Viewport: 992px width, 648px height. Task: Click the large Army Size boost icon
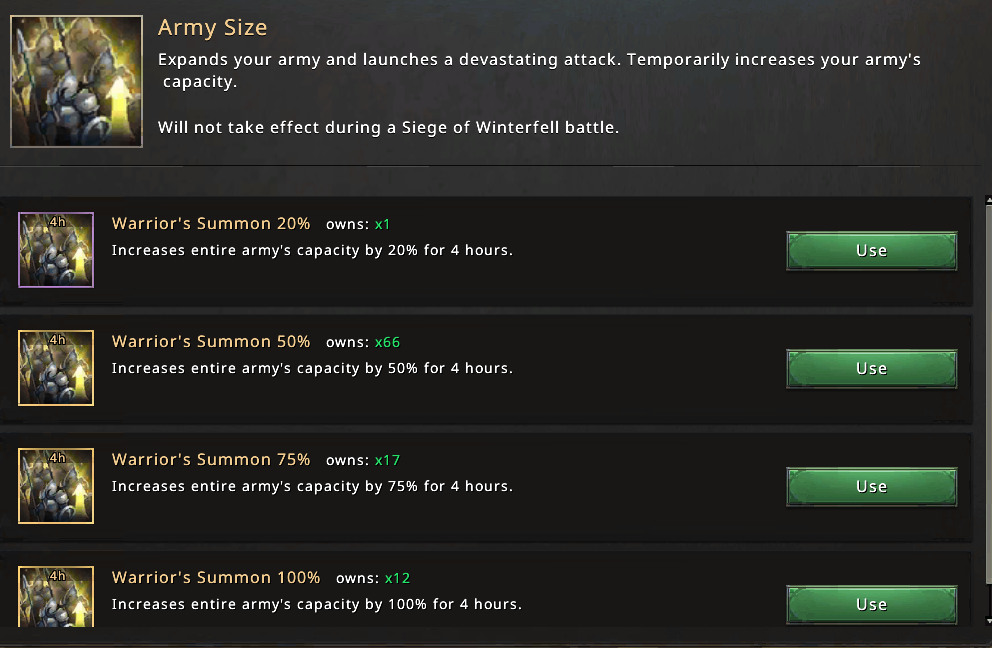pos(77,81)
